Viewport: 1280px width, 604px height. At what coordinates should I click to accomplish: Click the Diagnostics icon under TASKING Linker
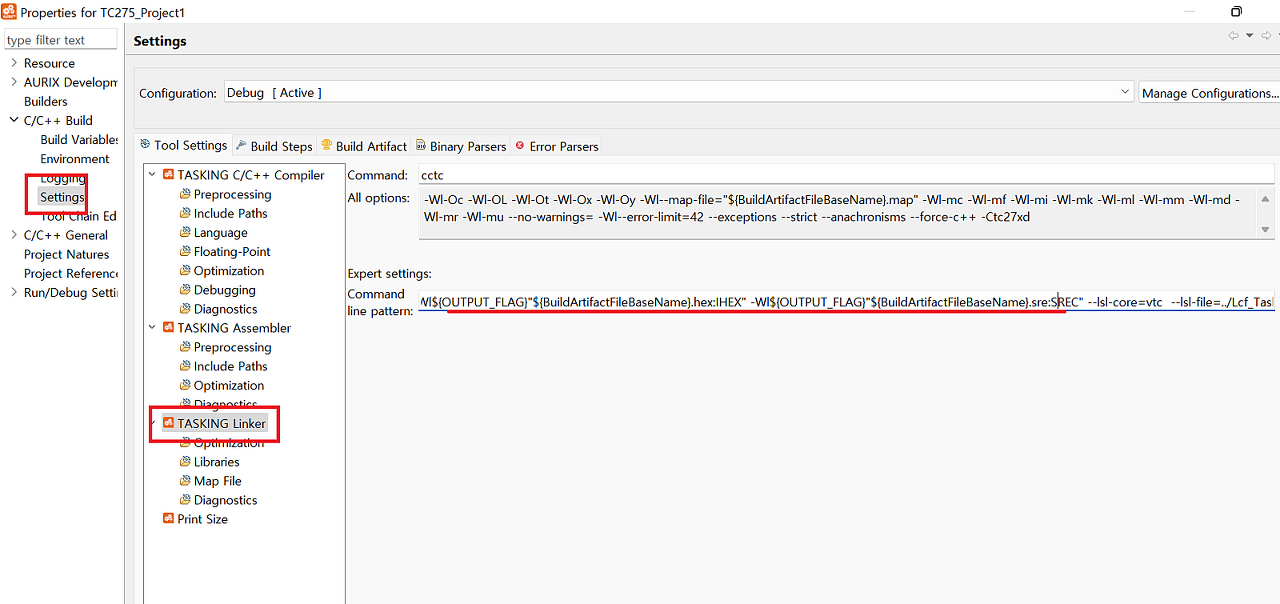pos(185,500)
